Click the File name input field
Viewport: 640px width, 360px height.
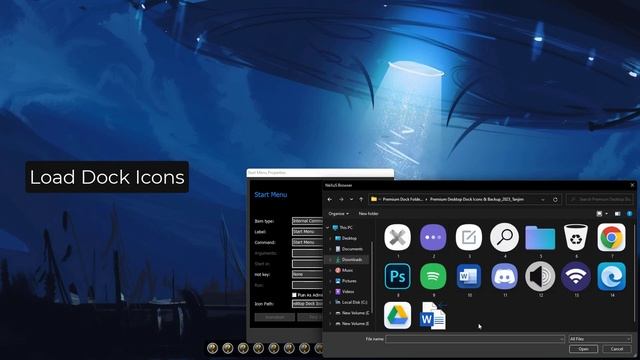pyautogui.click(x=475, y=339)
